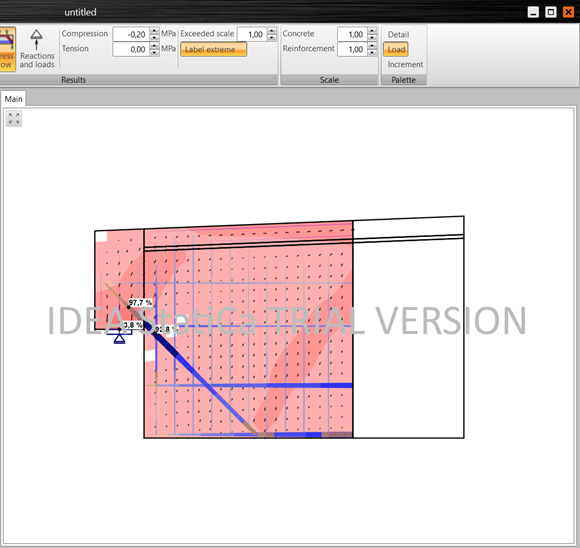Increase the Exceeded scale value
This screenshot has width=580, height=548.
tap(272, 31)
